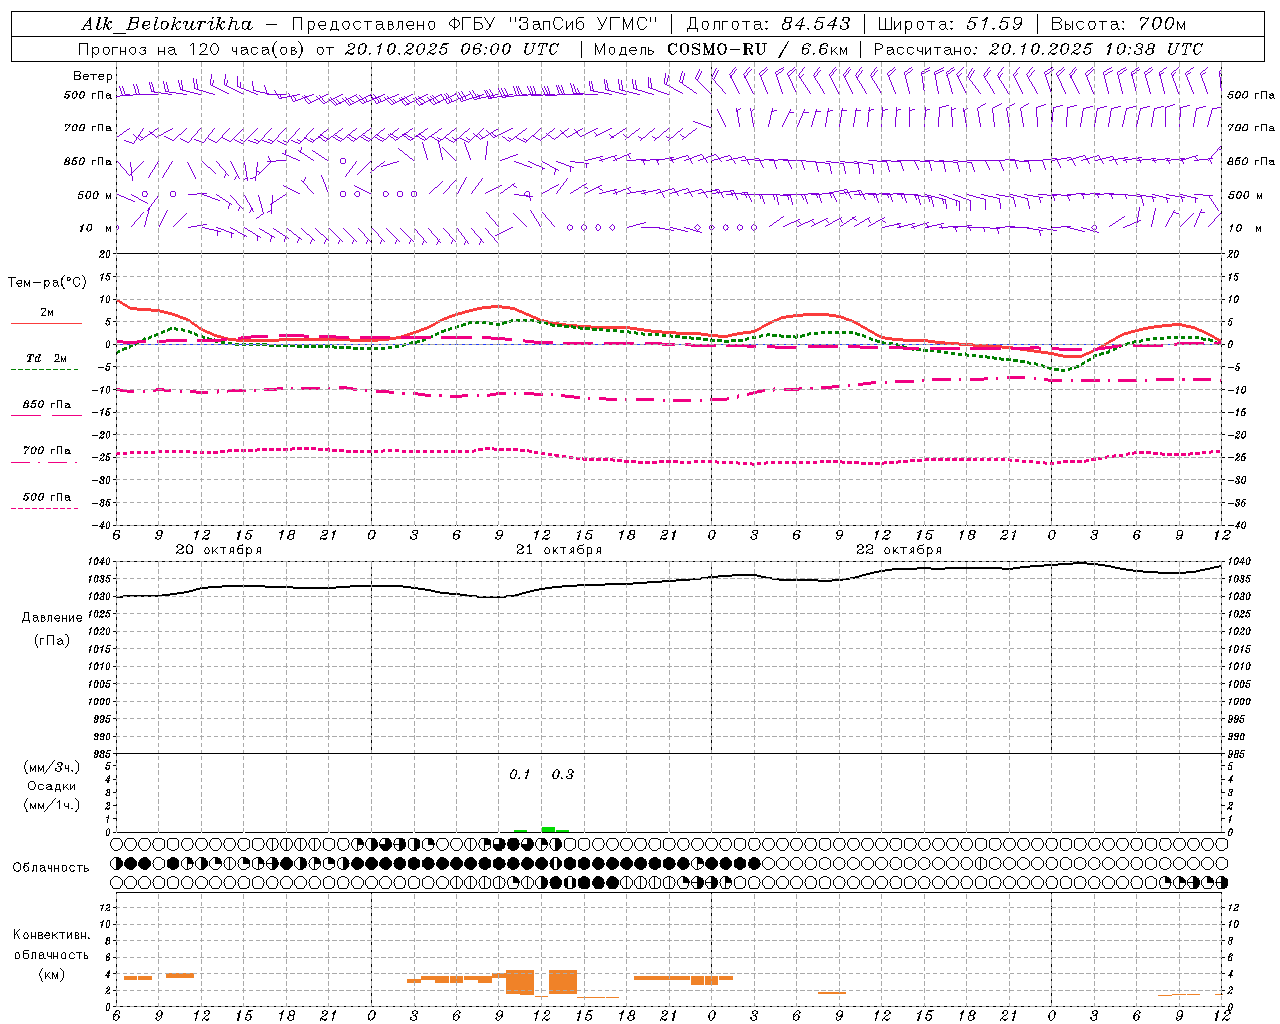The image size is (1280, 1024).
Task: Click forecast start time "20.10.2025 06:00 UTC"
Action: pos(452,49)
